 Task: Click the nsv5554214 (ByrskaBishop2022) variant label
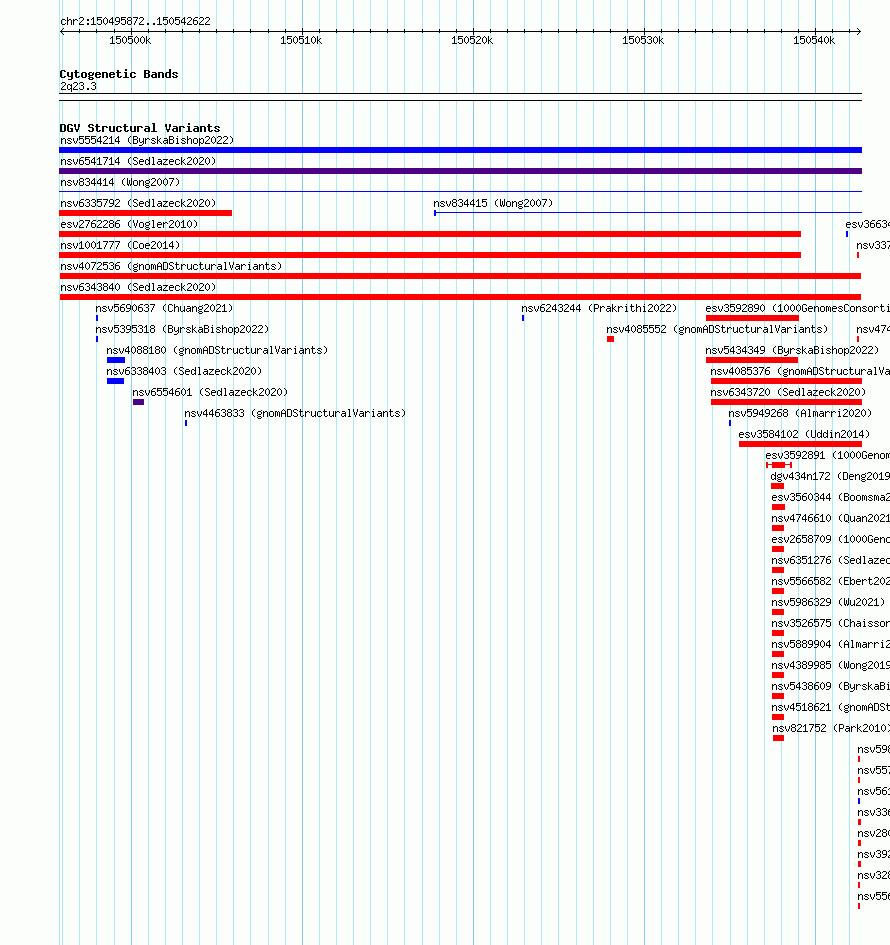[x=147, y=140]
